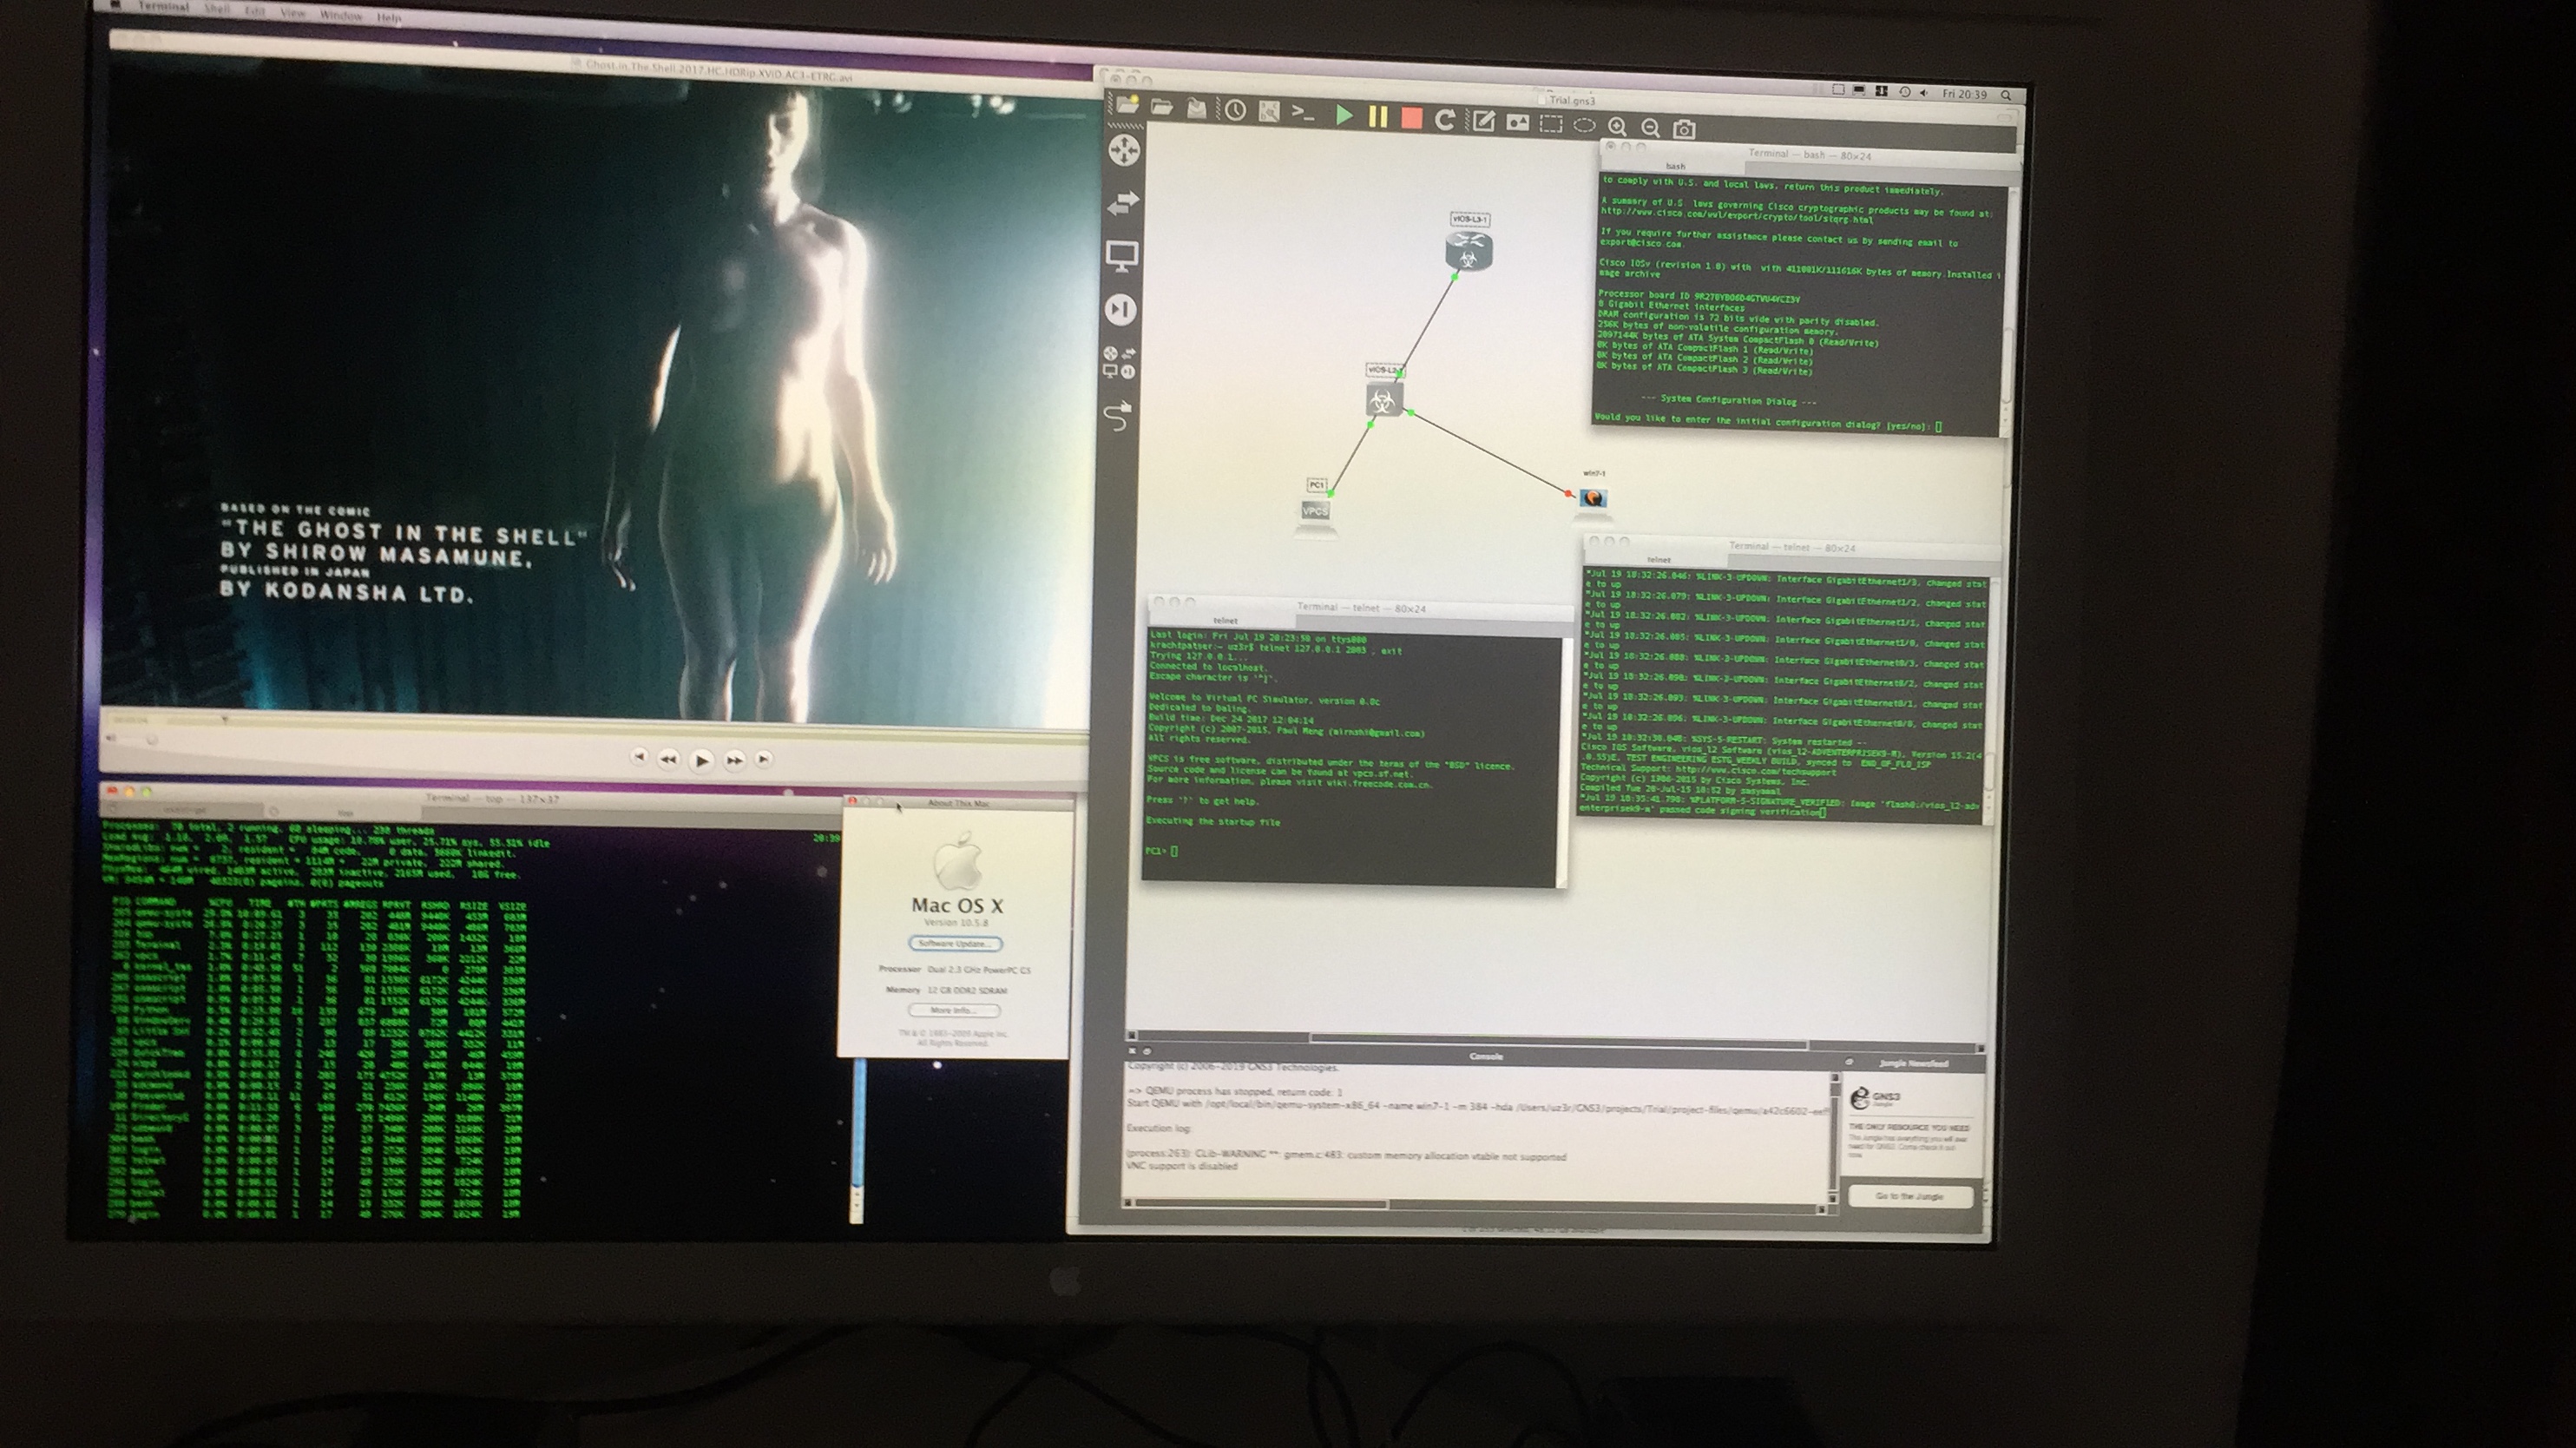This screenshot has height=1448, width=2576.
Task: Toggle show interface labels icon in GNS3
Action: 1269,112
